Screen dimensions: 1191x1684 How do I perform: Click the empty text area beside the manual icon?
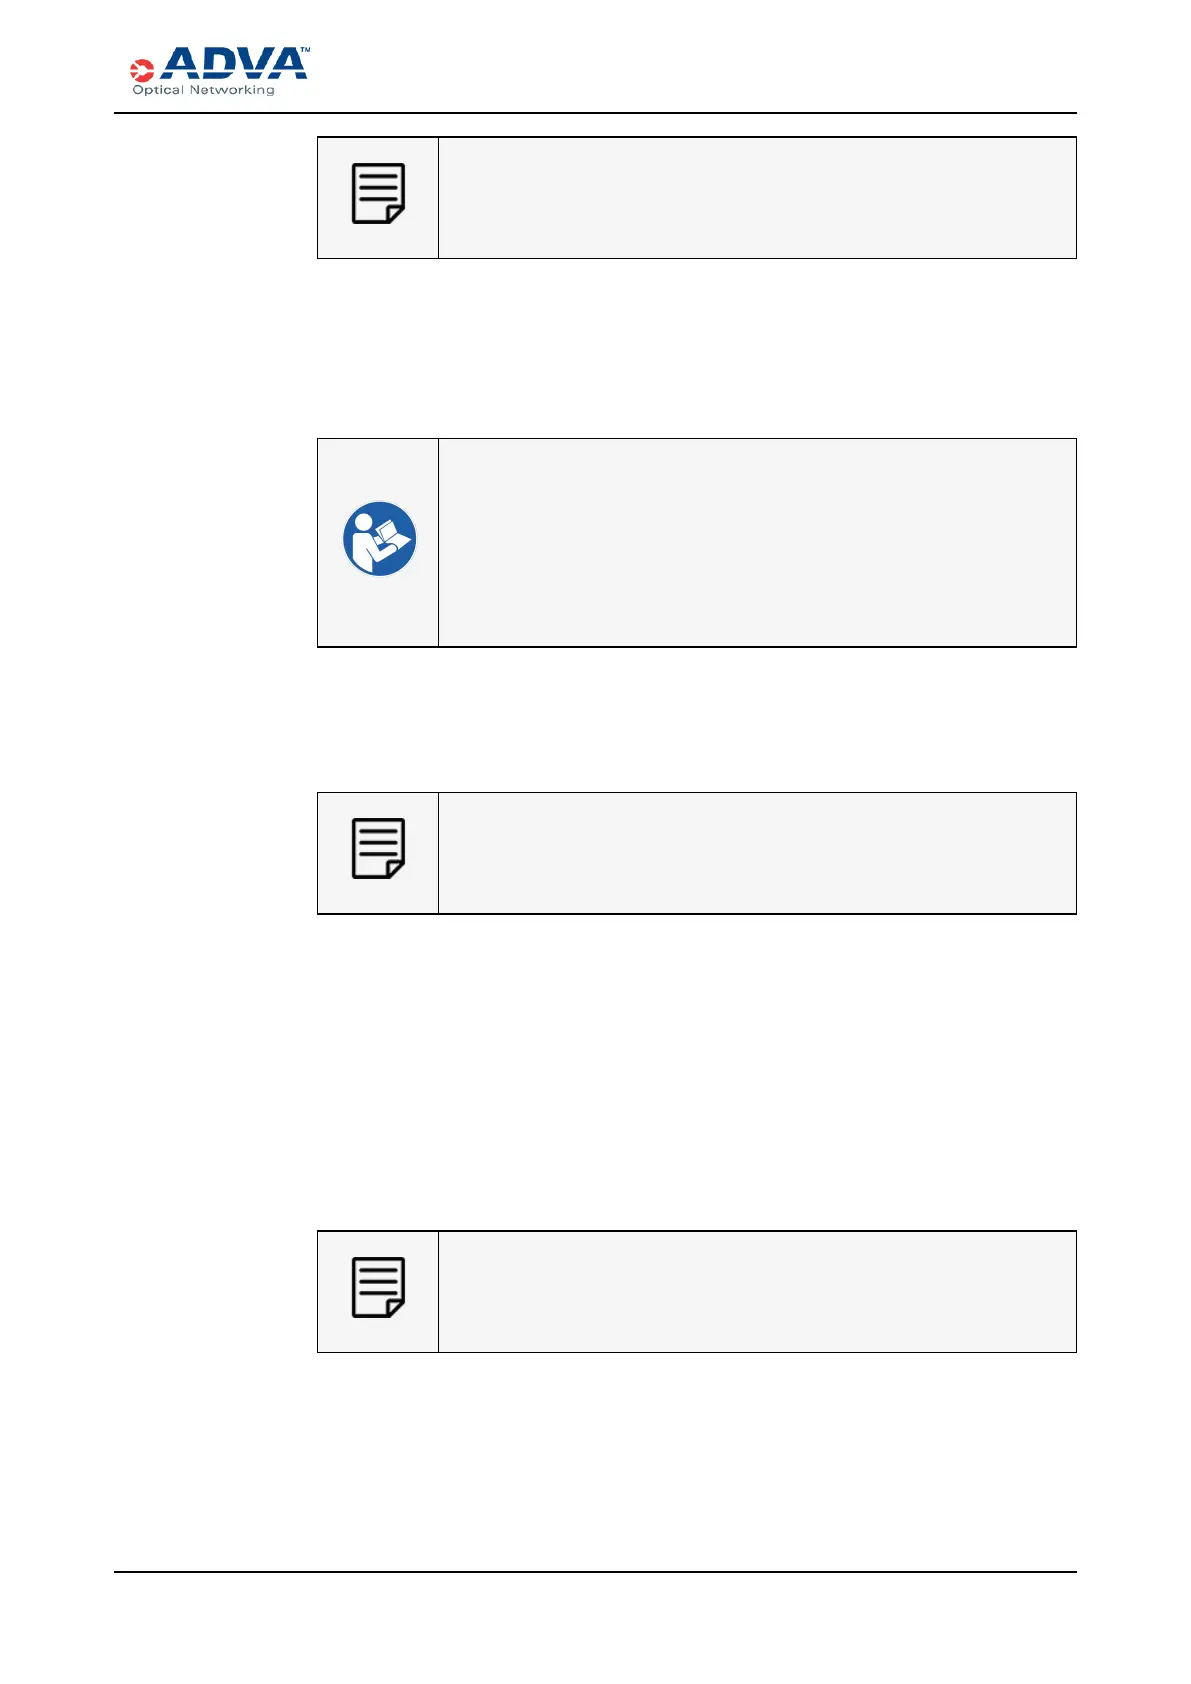757,543
